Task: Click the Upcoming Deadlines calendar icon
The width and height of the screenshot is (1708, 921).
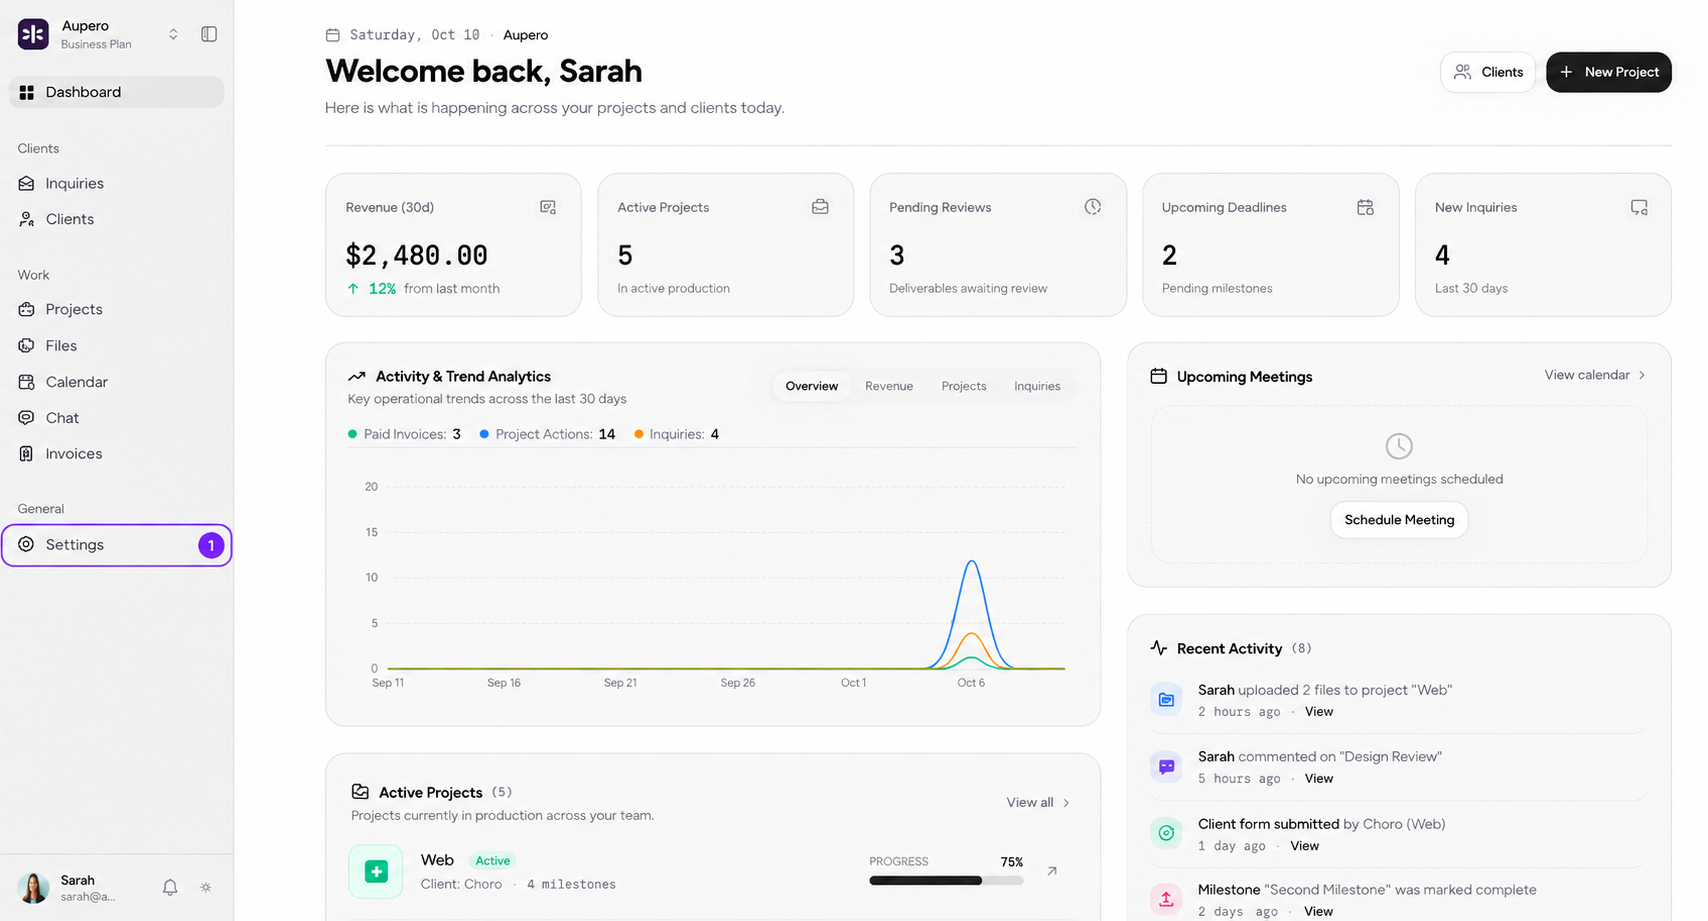Action: click(x=1365, y=207)
